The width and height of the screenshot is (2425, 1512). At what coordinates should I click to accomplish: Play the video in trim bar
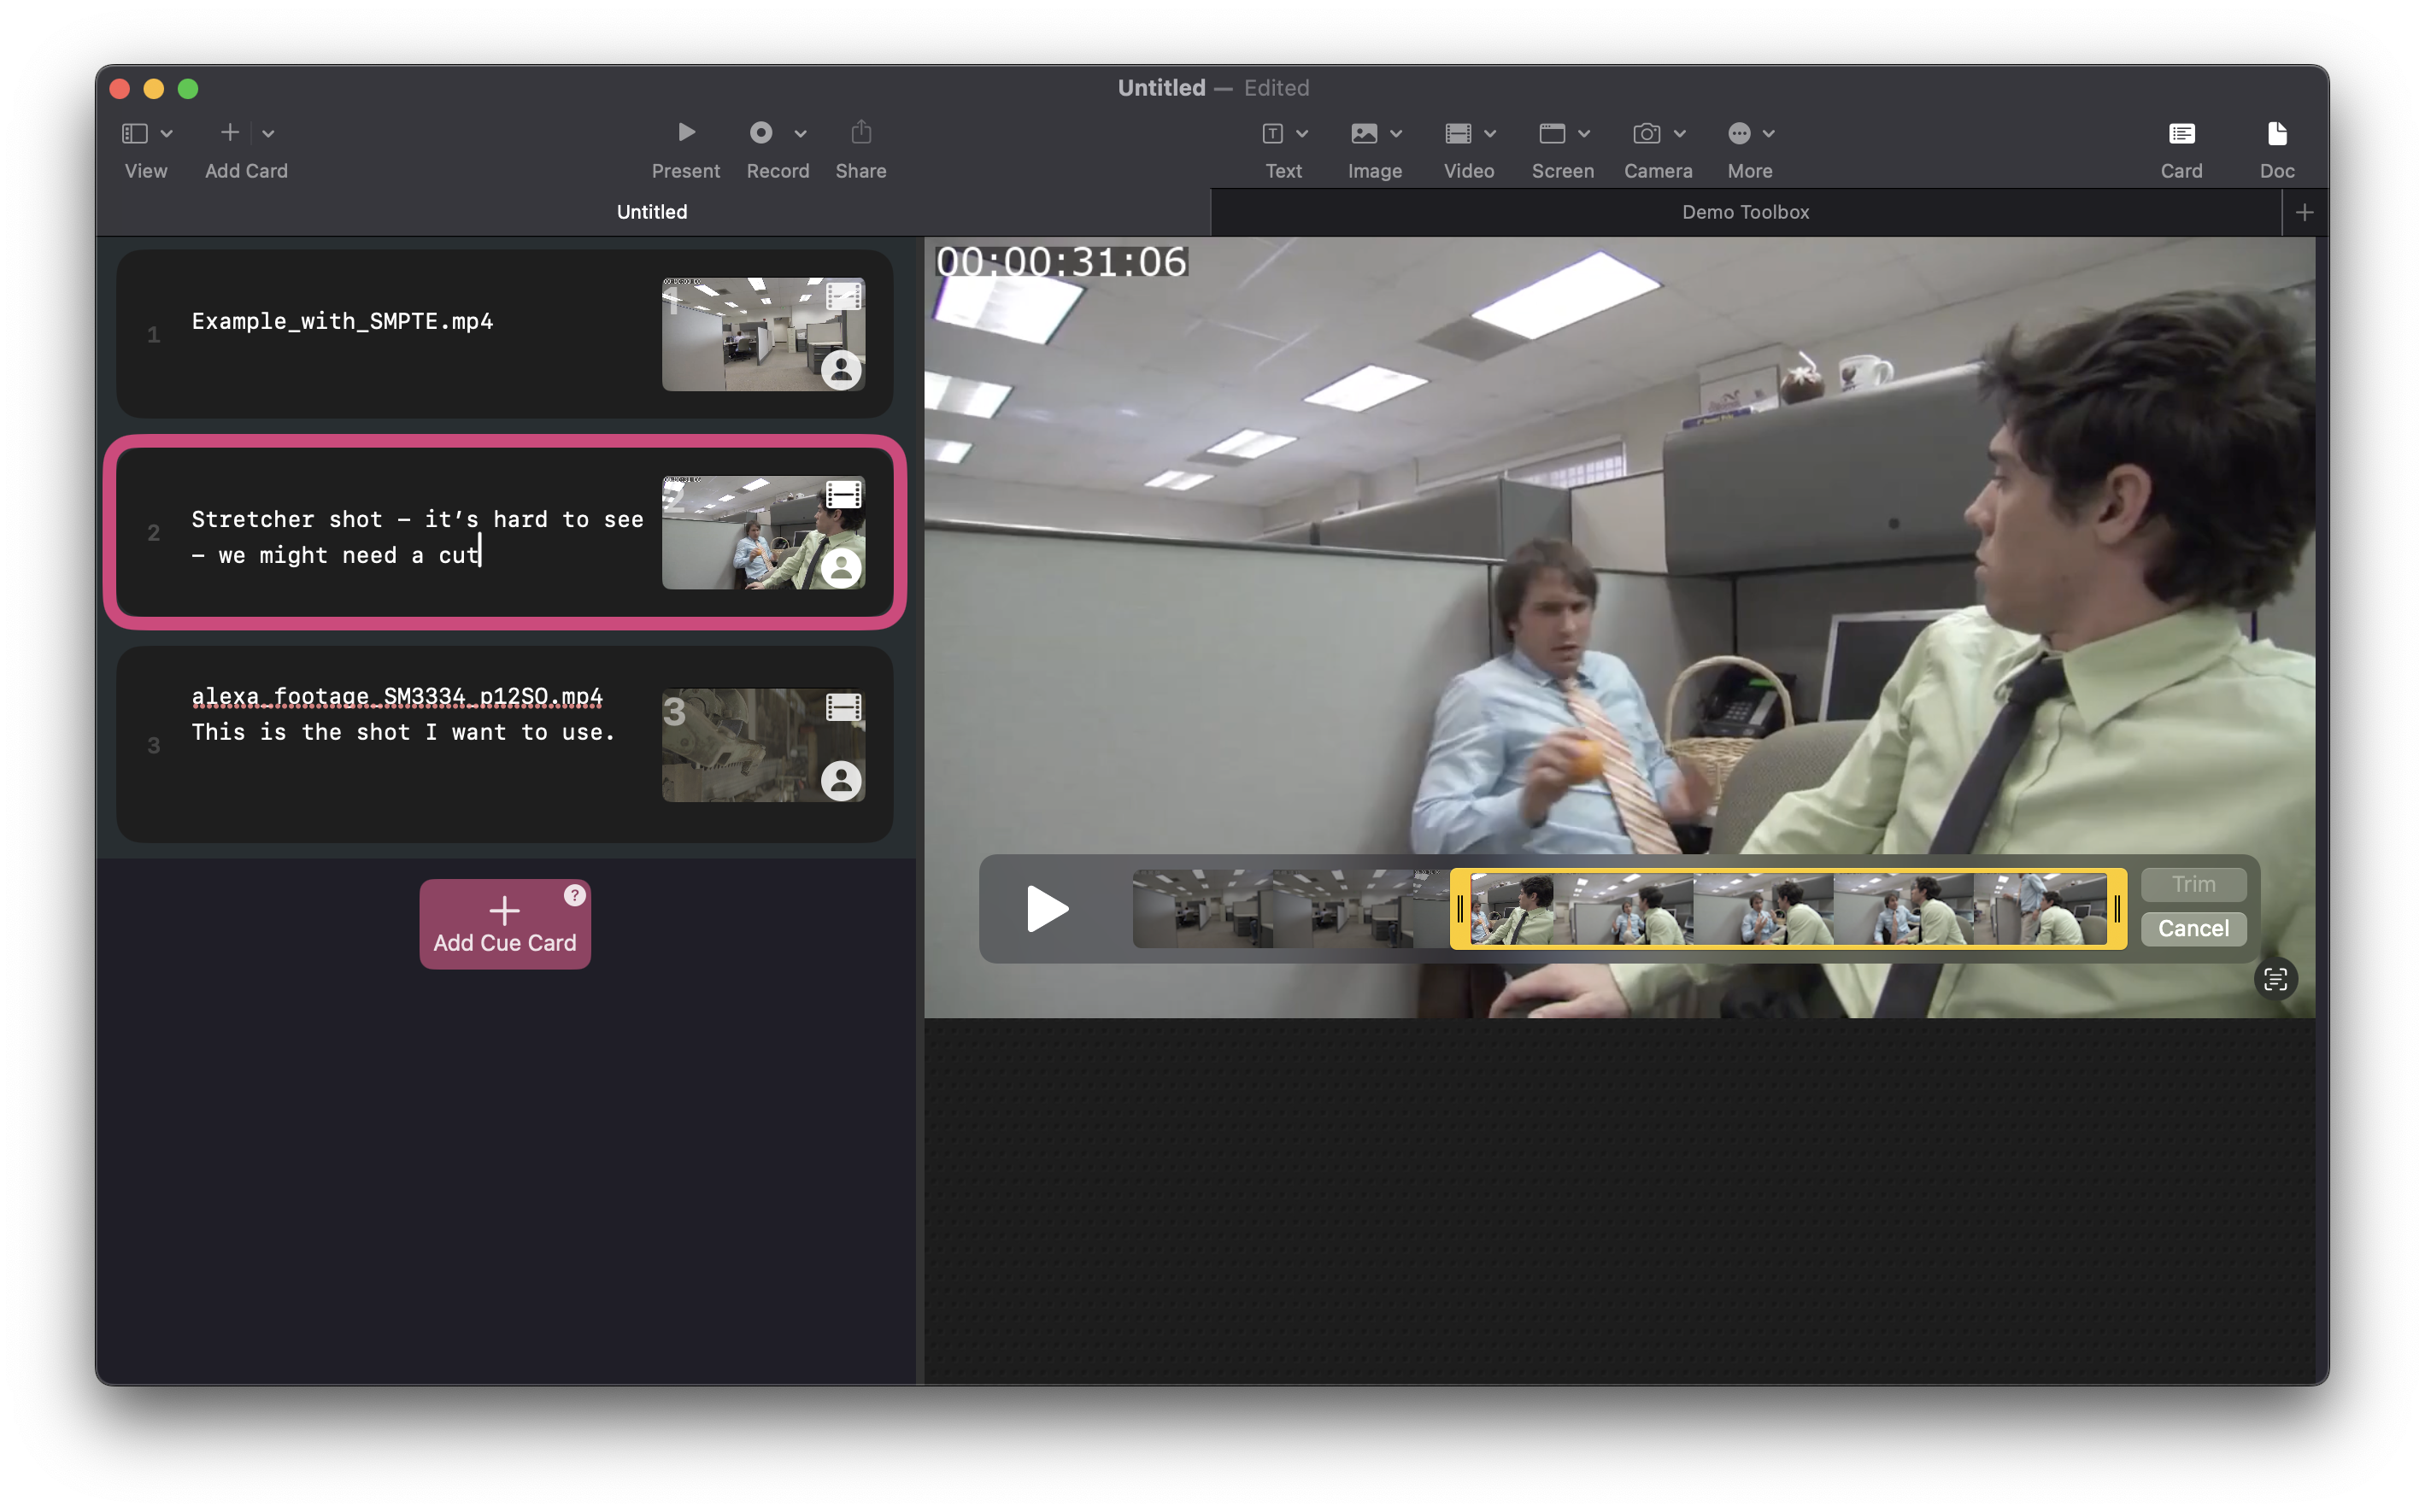(x=1047, y=909)
